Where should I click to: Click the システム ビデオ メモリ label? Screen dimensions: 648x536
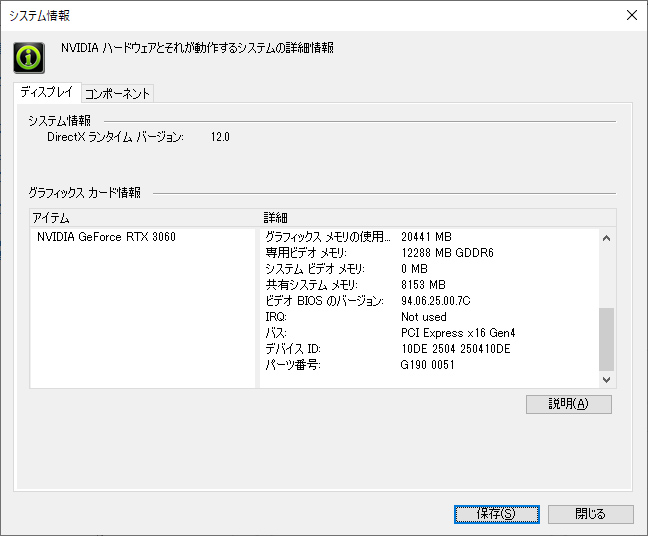314,269
